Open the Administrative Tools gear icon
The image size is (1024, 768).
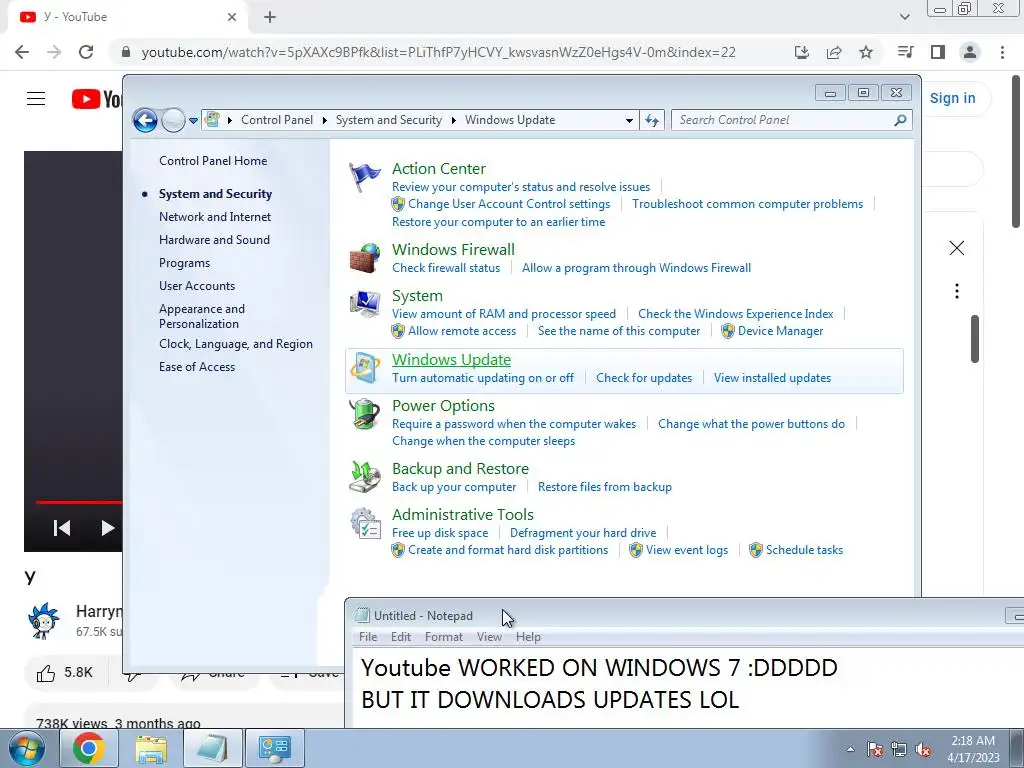point(364,523)
